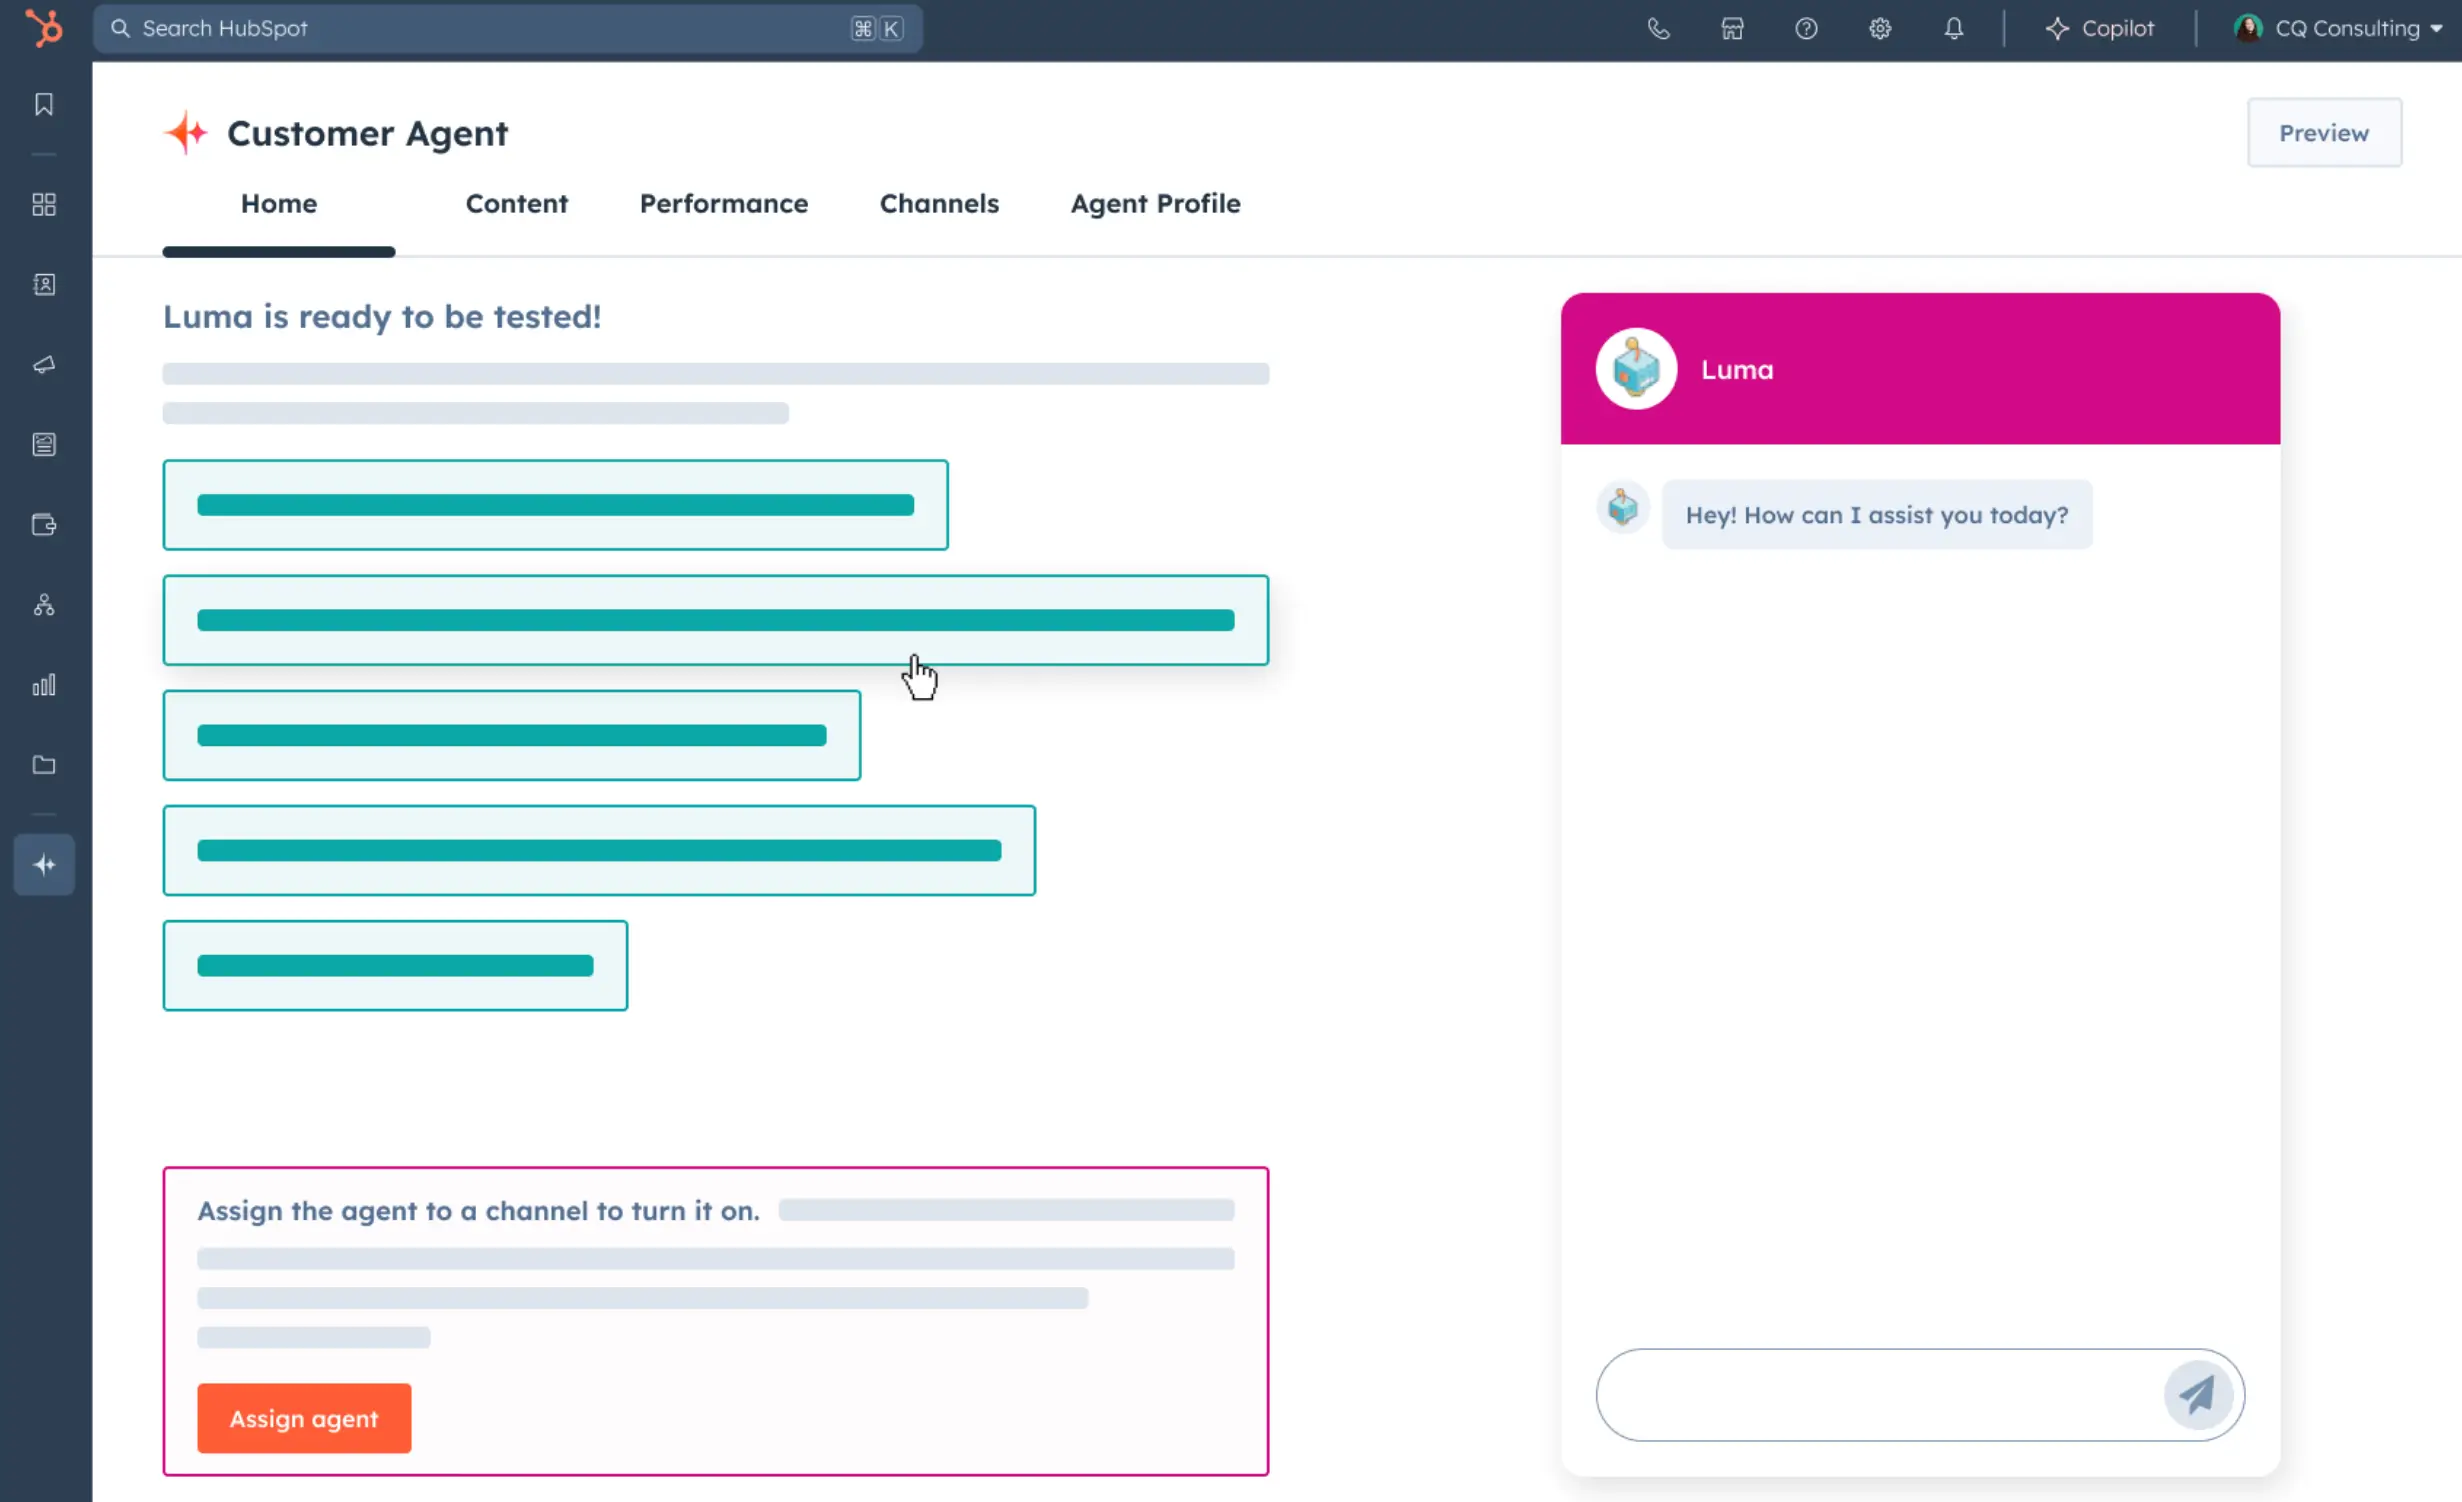Click the Assign agent button
This screenshot has height=1502, width=2462.
(x=304, y=1418)
